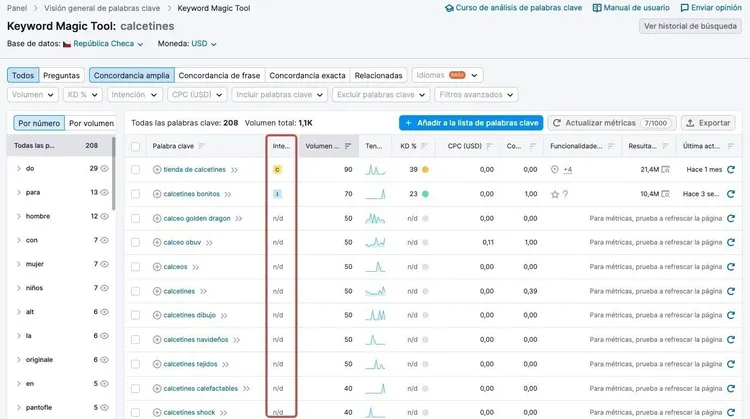Screen dimensions: 750x419
Task: View SERP icon for tienda de calcetines
Action: tap(665, 169)
